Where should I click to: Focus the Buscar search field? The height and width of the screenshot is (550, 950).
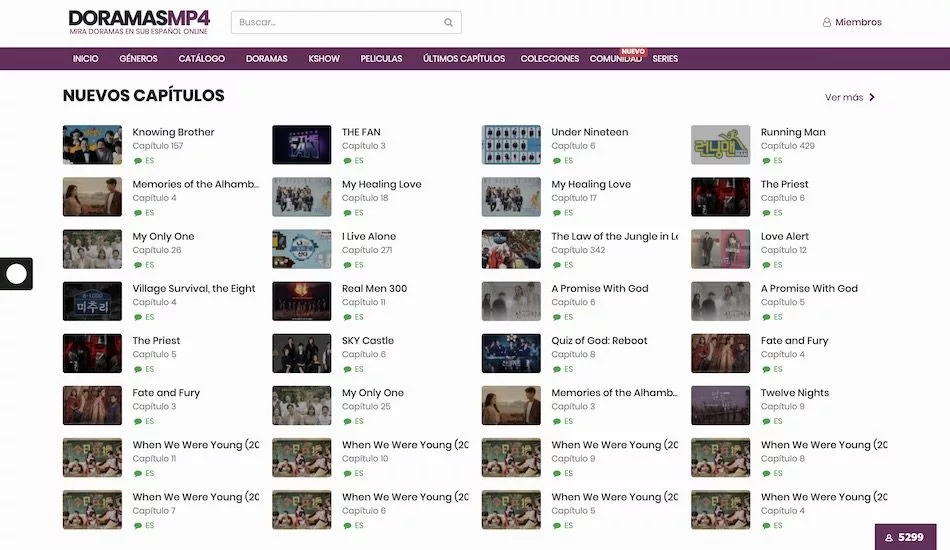click(x=335, y=22)
